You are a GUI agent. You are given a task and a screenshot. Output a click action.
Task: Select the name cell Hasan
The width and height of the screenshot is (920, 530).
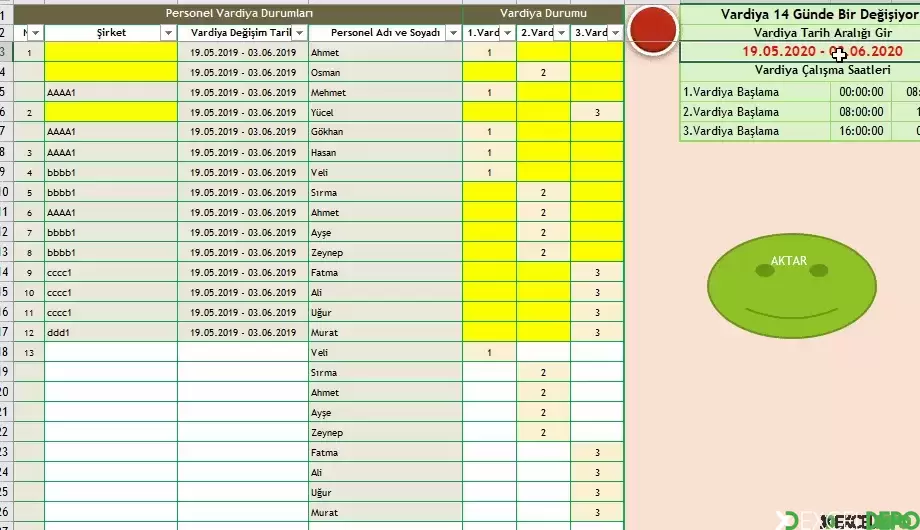coord(385,153)
